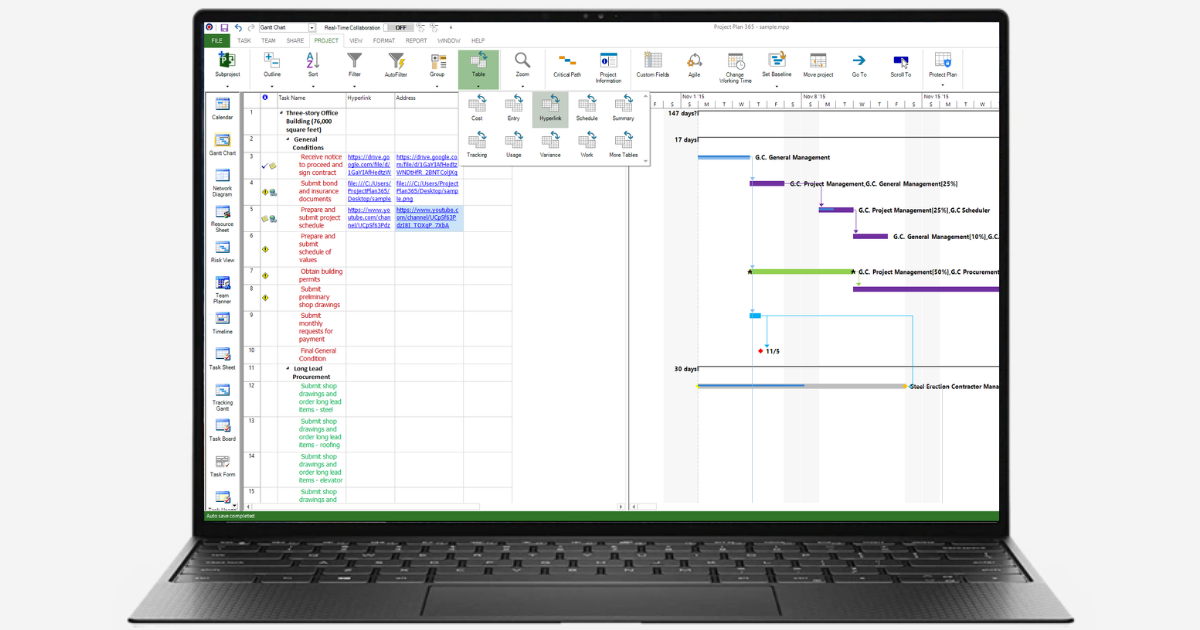Collapse Three-story Office Building summary task
This screenshot has height=630, width=1200.
point(281,113)
